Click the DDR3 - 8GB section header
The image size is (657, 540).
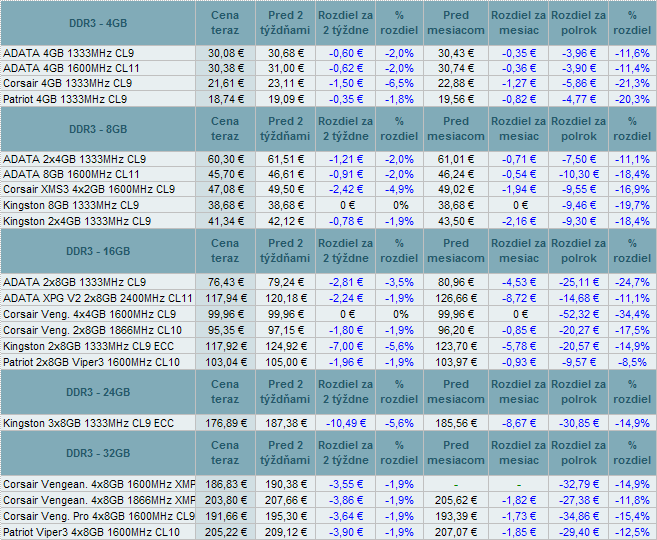point(98,129)
